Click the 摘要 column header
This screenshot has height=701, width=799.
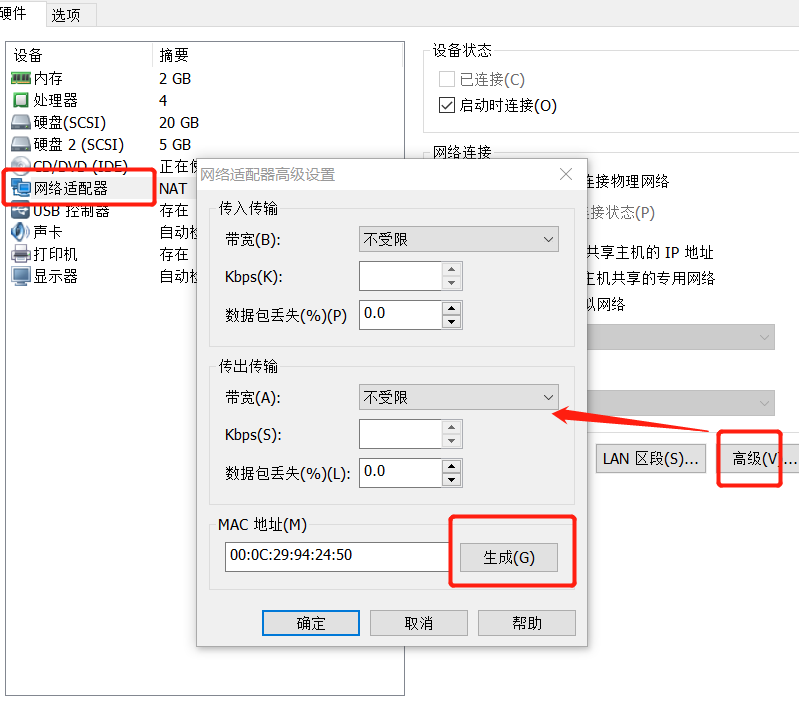click(277, 55)
